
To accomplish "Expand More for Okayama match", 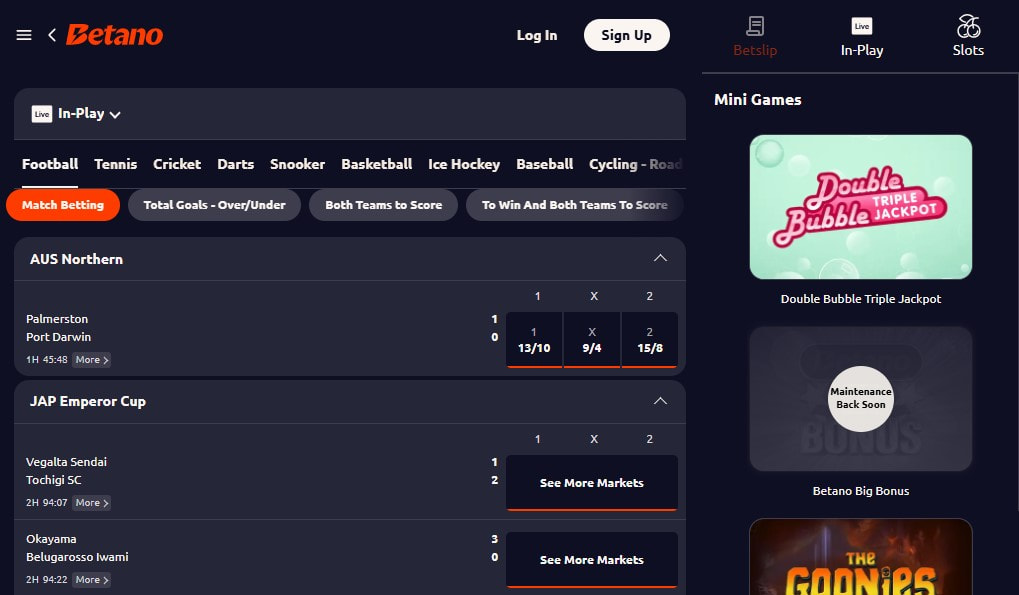I will point(92,579).
